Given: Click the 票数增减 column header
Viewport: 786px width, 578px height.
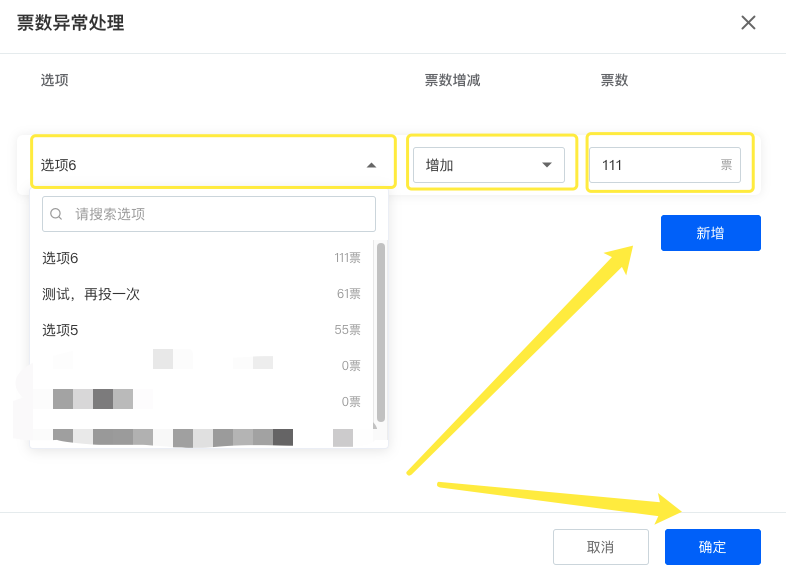Looking at the screenshot, I should point(452,80).
